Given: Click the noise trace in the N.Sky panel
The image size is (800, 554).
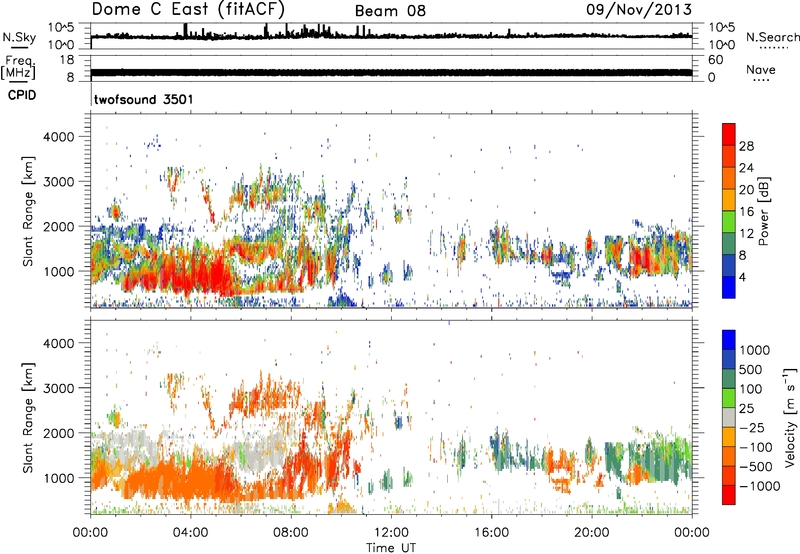Looking at the screenshot, I should coord(391,35).
